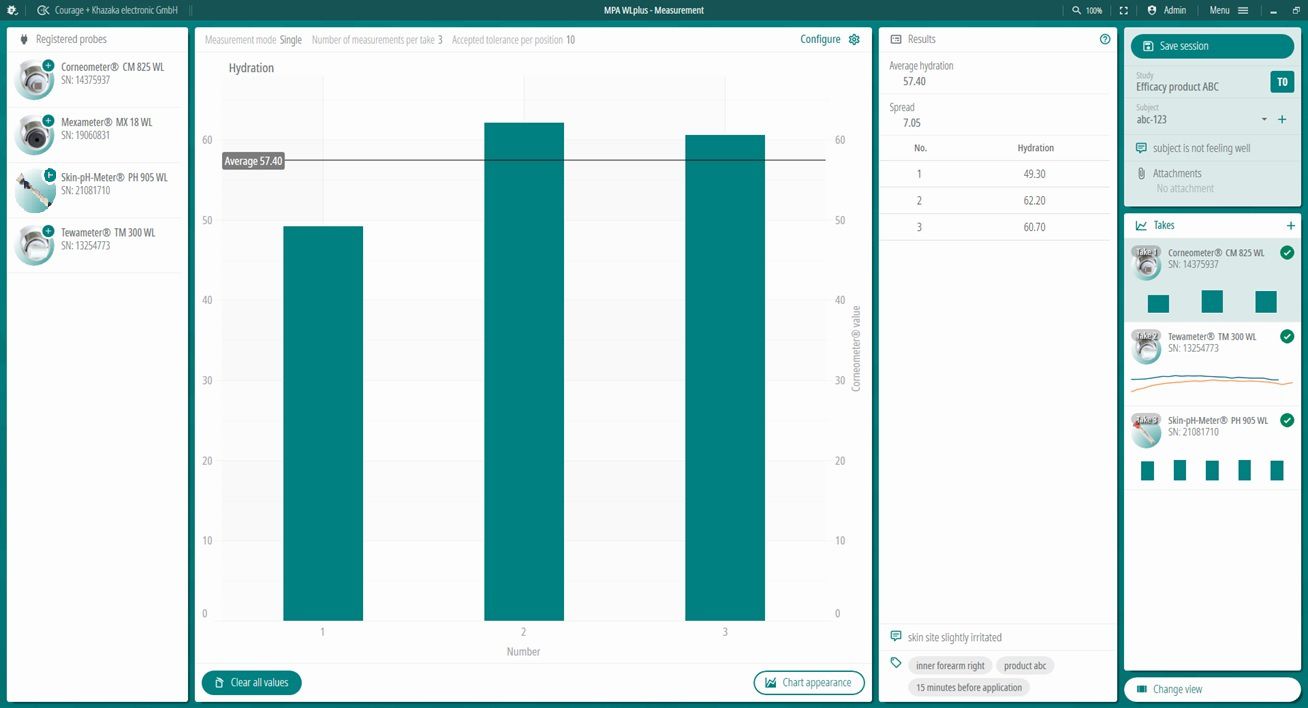Open the Admin user menu

click(1167, 10)
